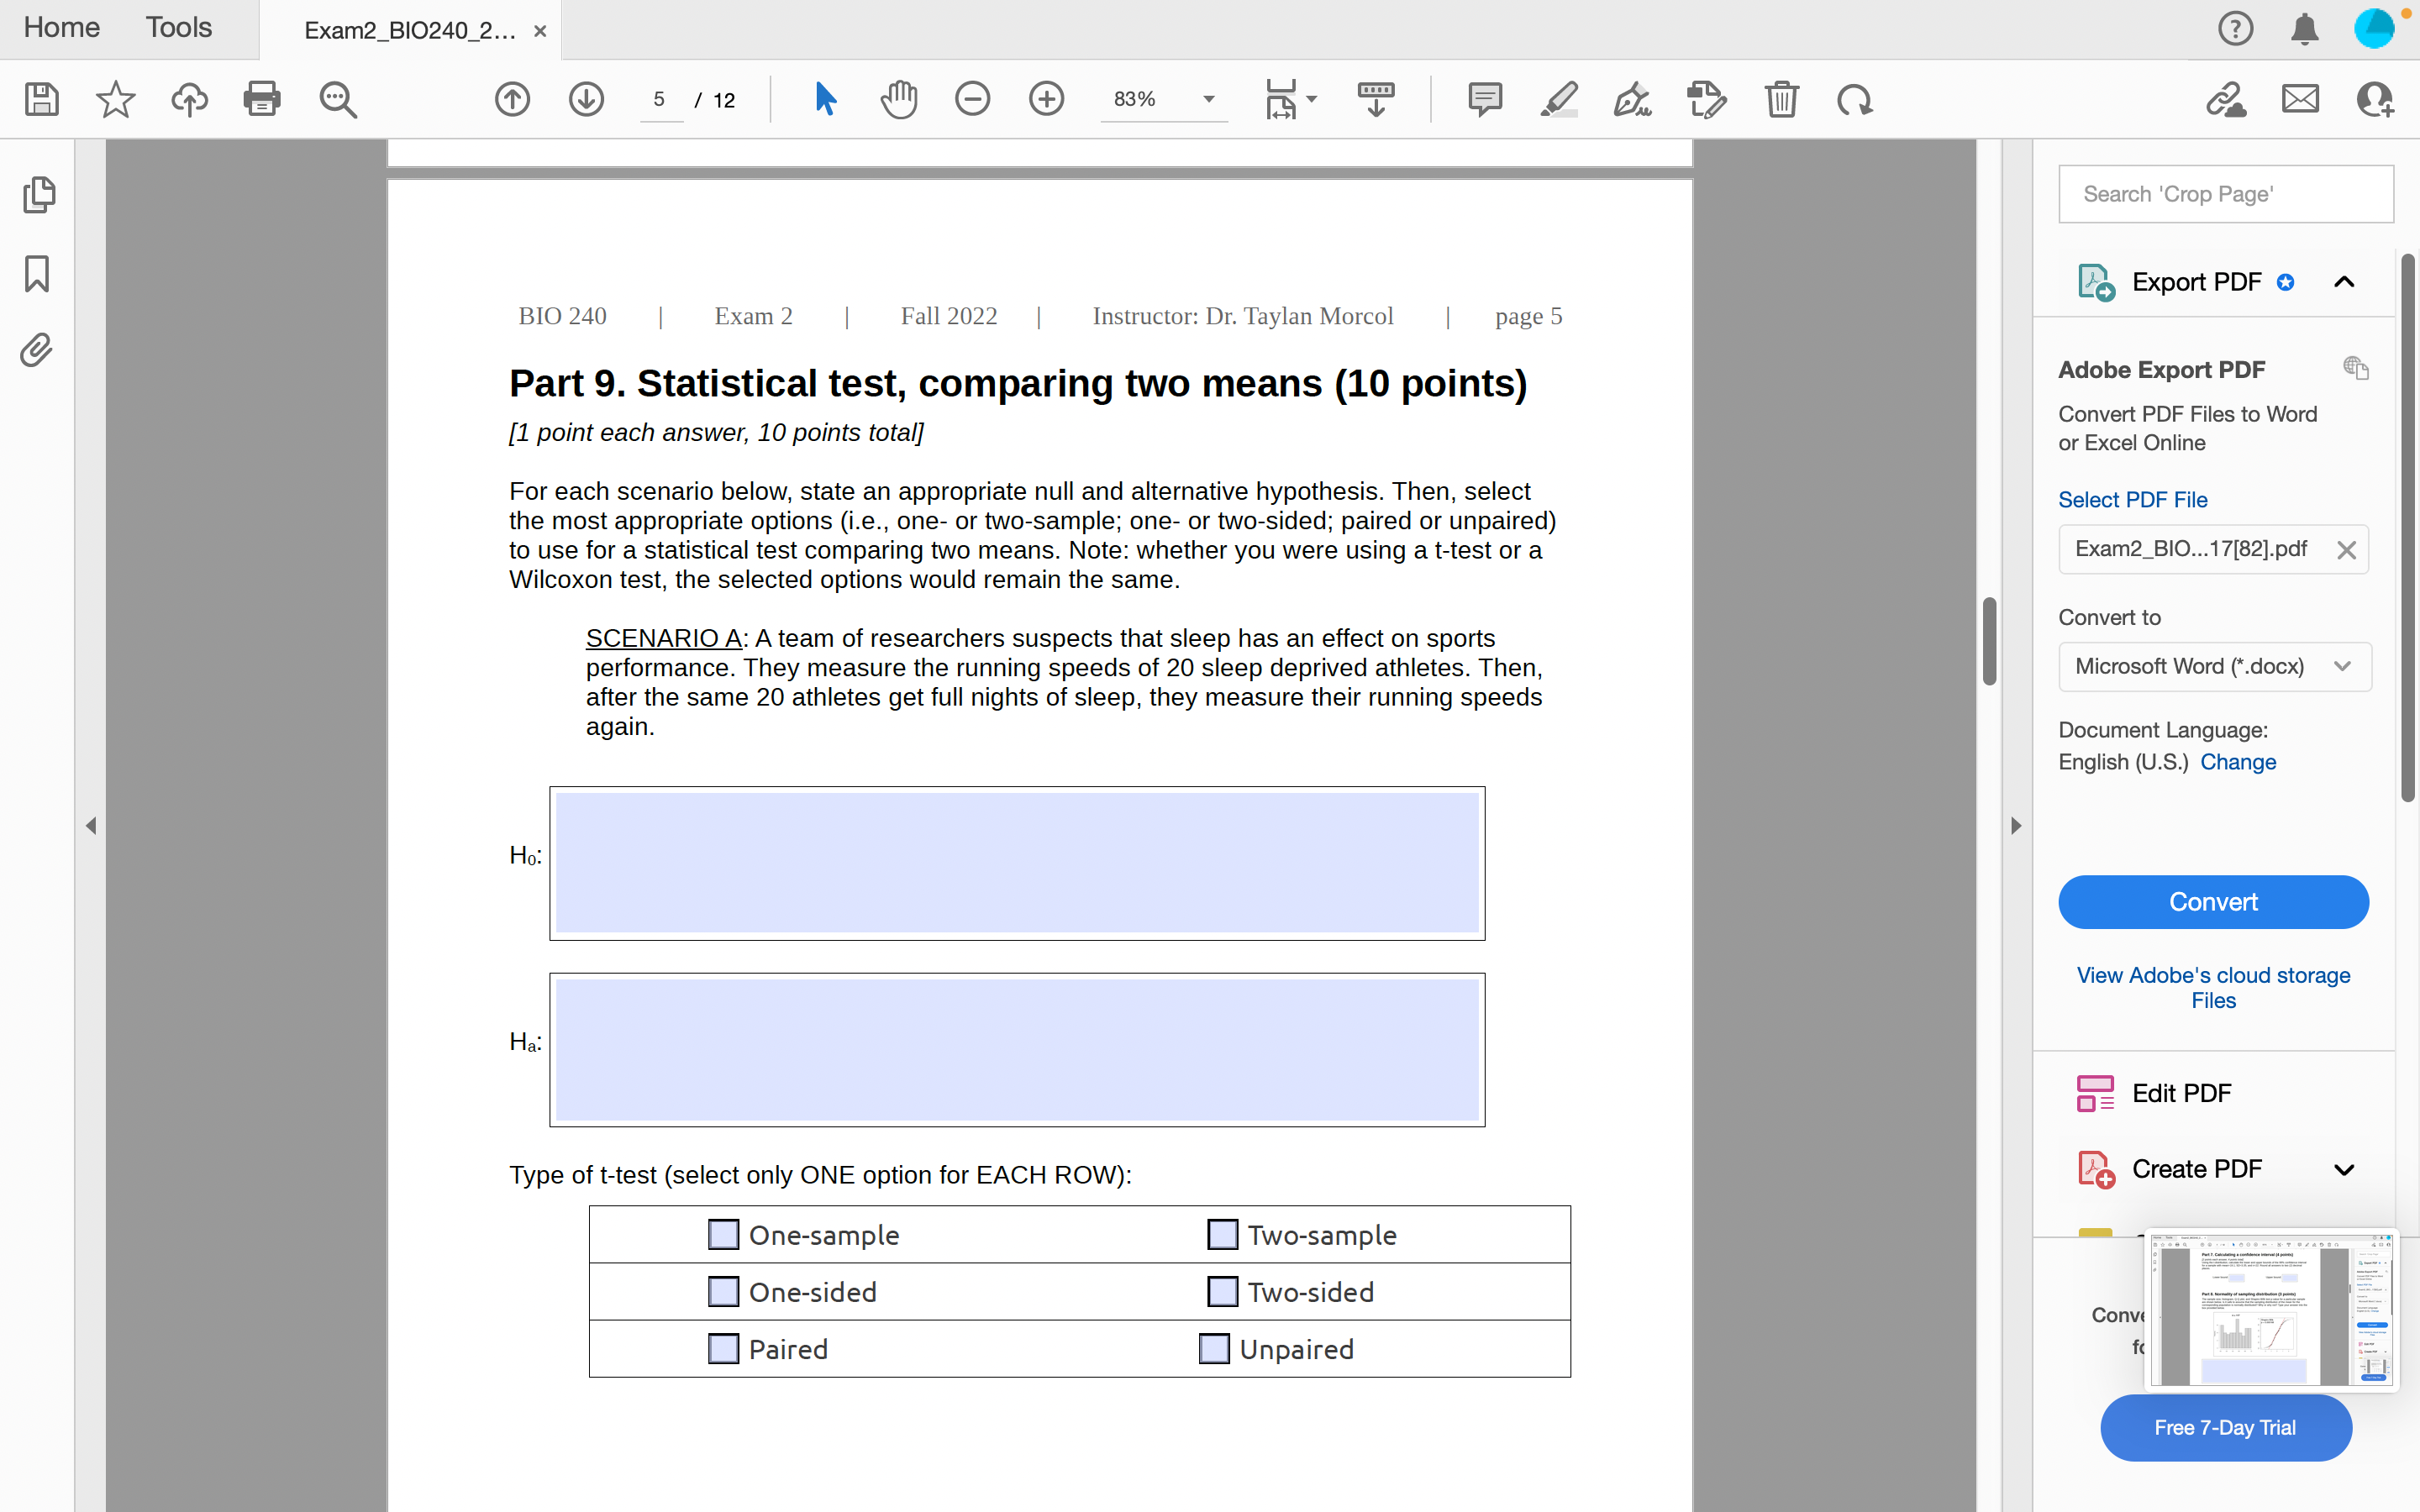Select the Fill & Sign pen tool
The height and width of the screenshot is (1512, 2420).
tap(1630, 99)
